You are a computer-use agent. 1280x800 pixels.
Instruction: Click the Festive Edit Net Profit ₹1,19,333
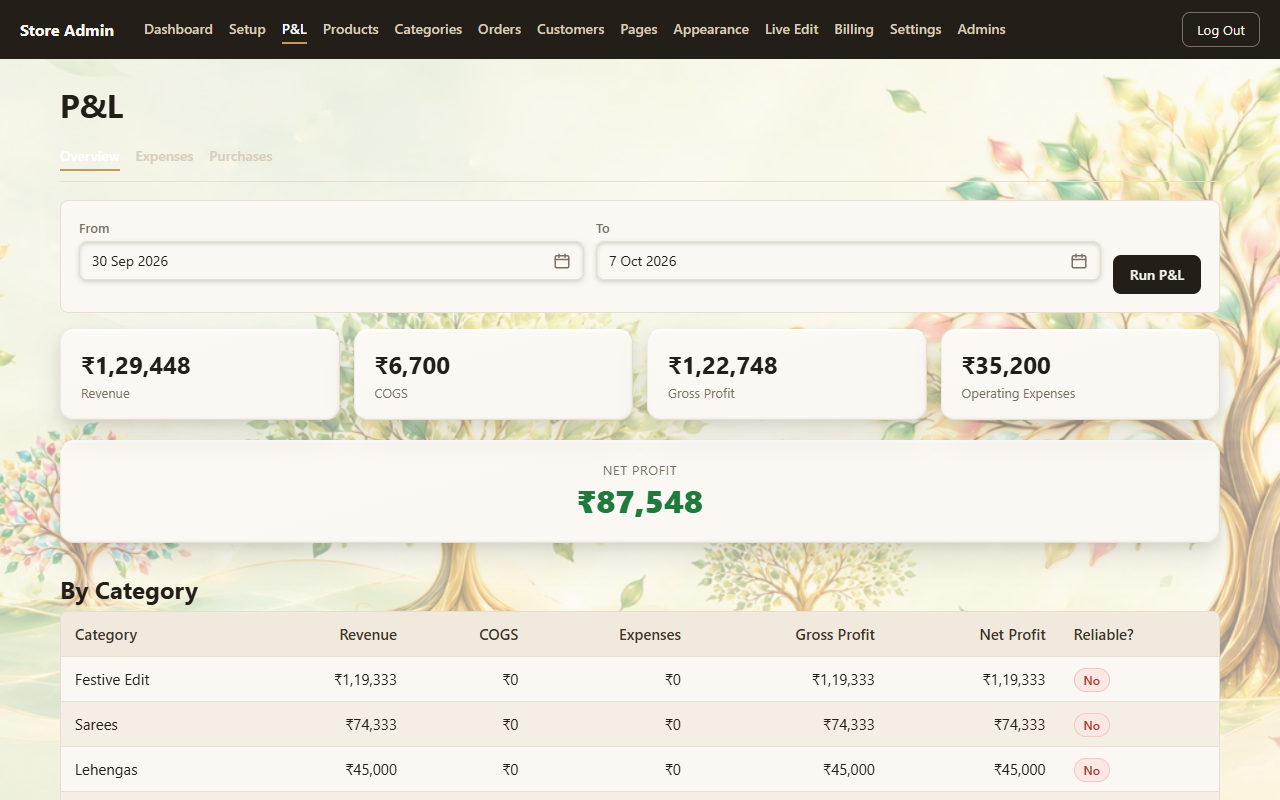pyautogui.click(x=1014, y=680)
